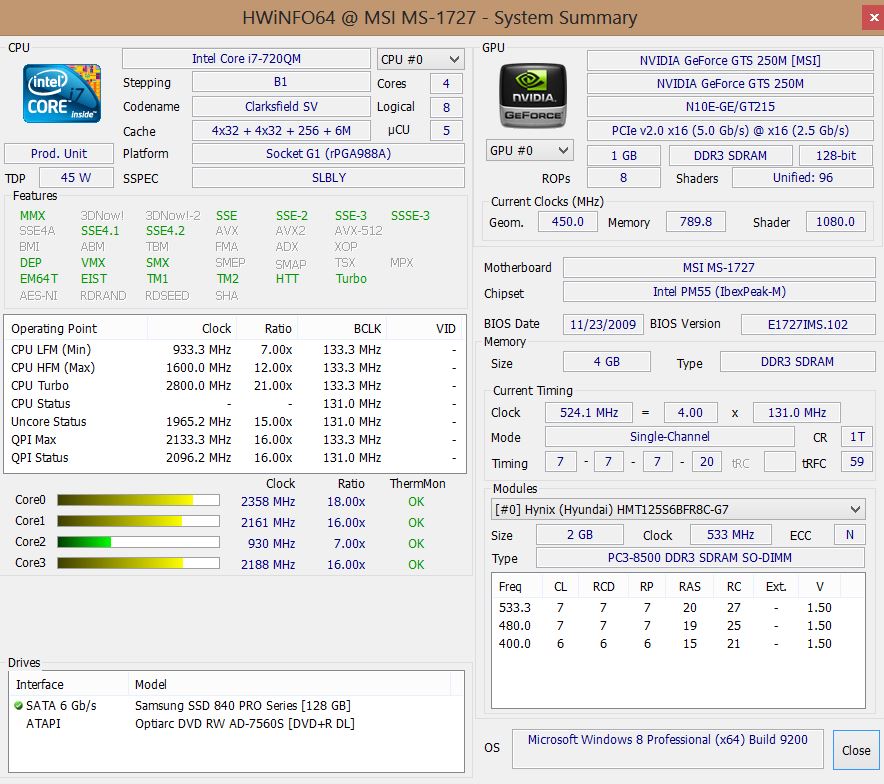Click the Prod. Unit button
The image size is (884, 784).
[x=59, y=153]
